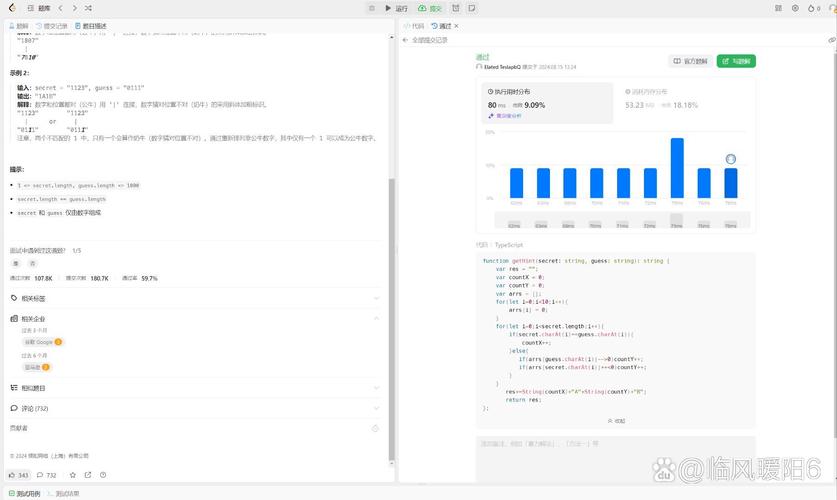
Task: Go to the next problem arrow
Action: click(x=74, y=8)
